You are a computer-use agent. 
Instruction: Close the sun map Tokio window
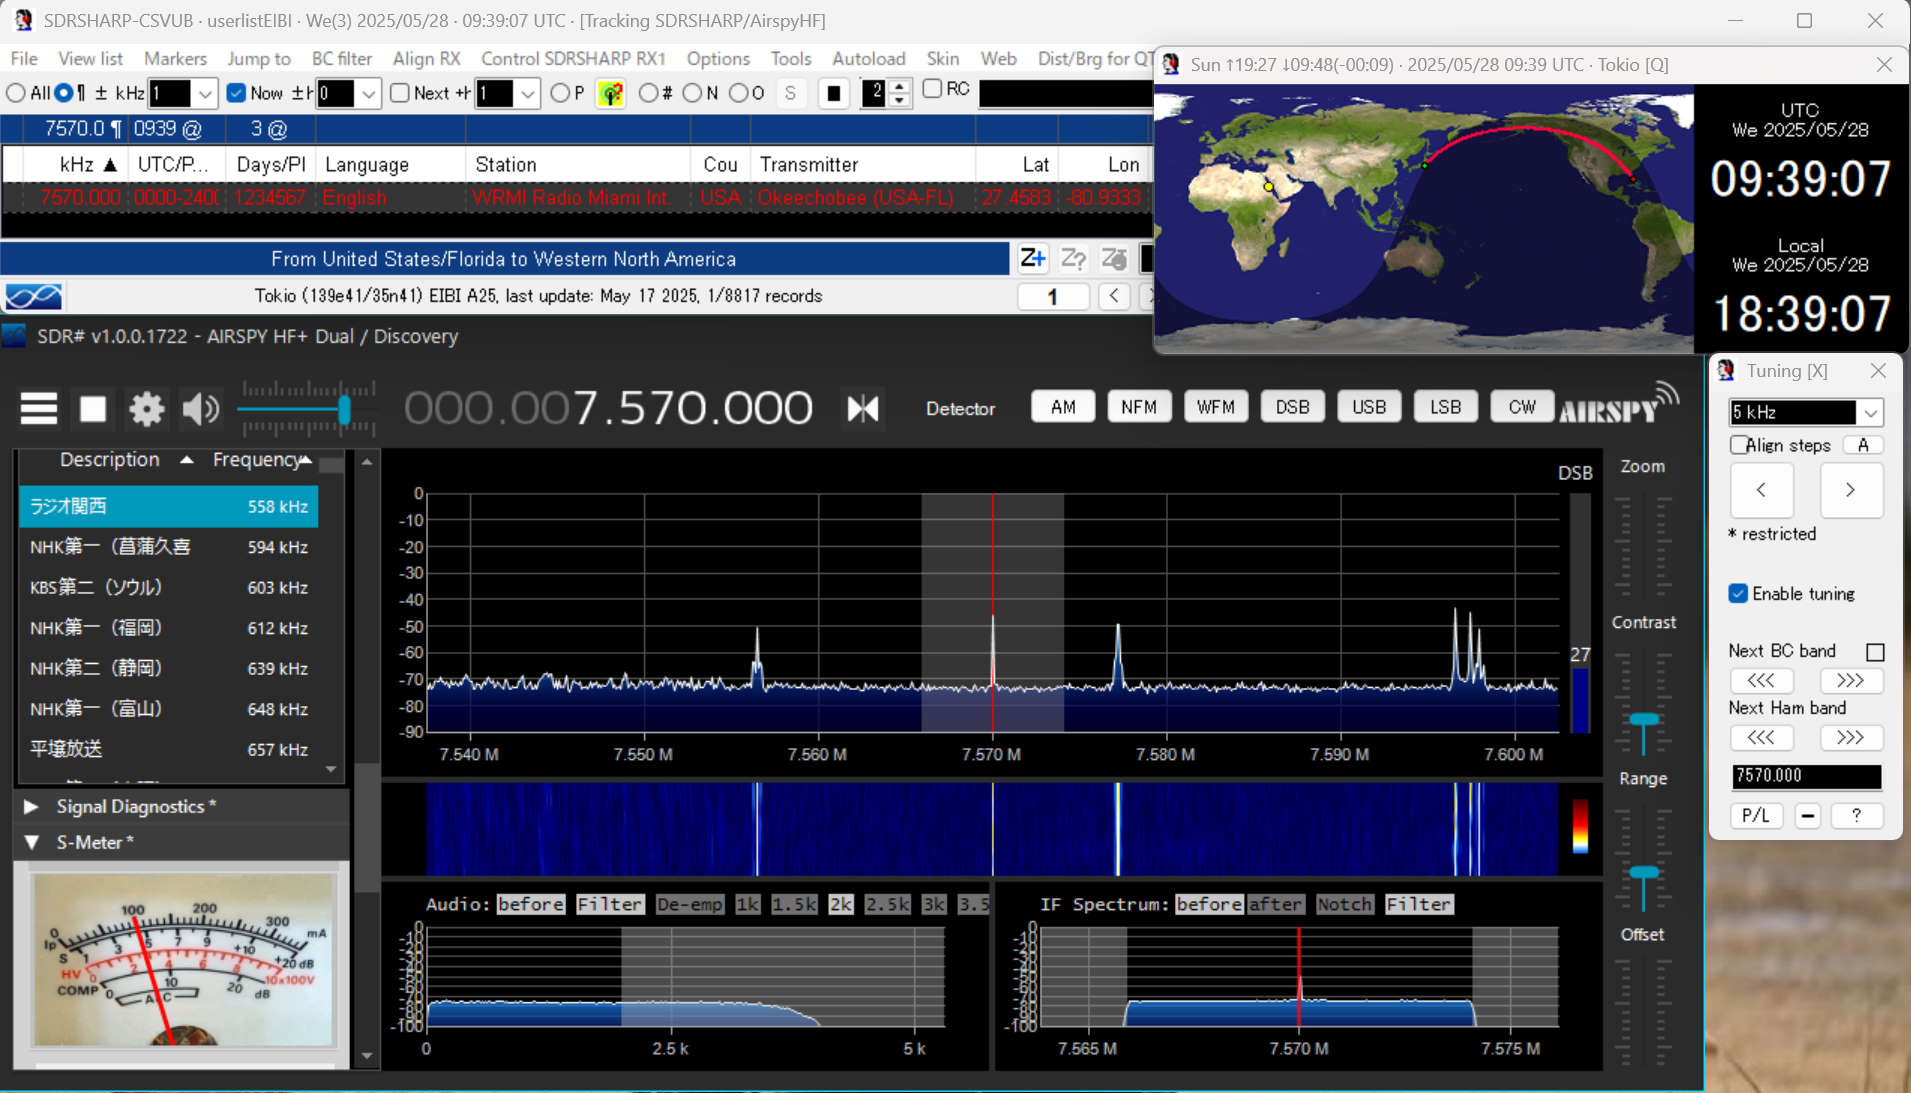[1884, 65]
